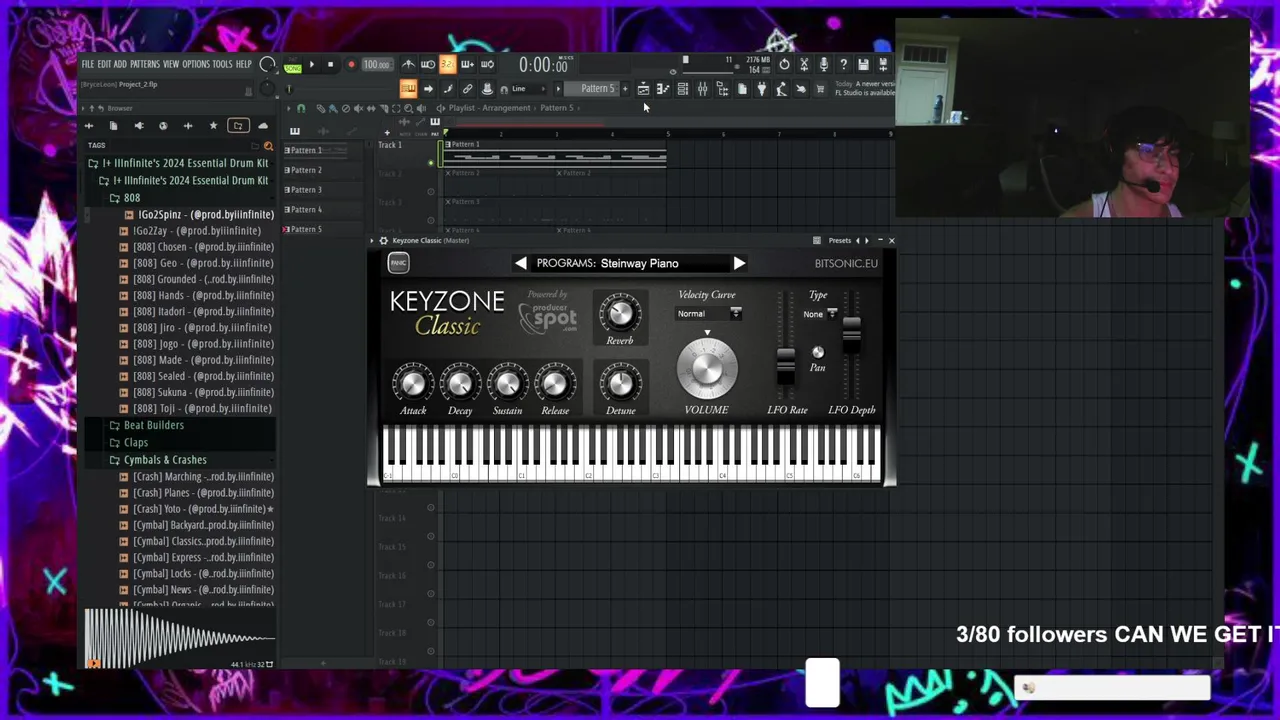
Task: Open the TOOLS menu
Action: pyautogui.click(x=222, y=65)
